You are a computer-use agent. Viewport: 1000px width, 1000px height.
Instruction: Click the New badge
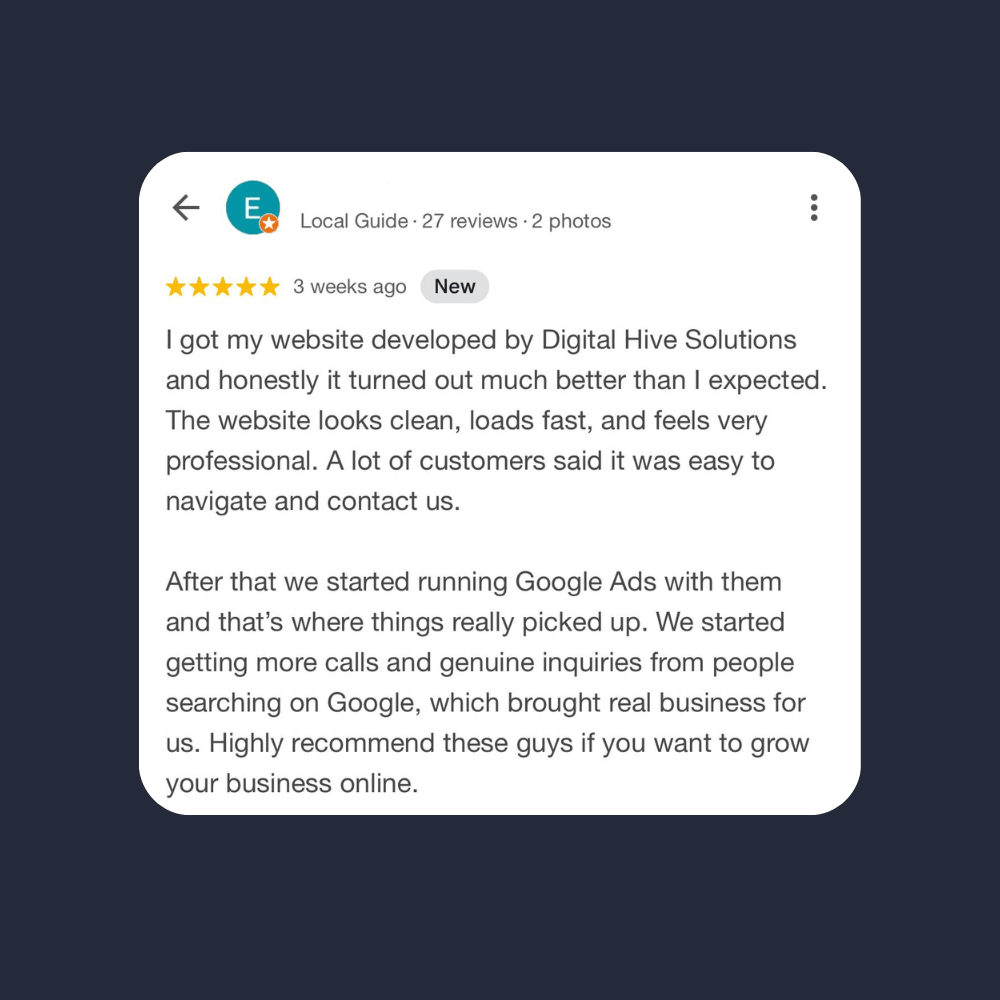454,287
